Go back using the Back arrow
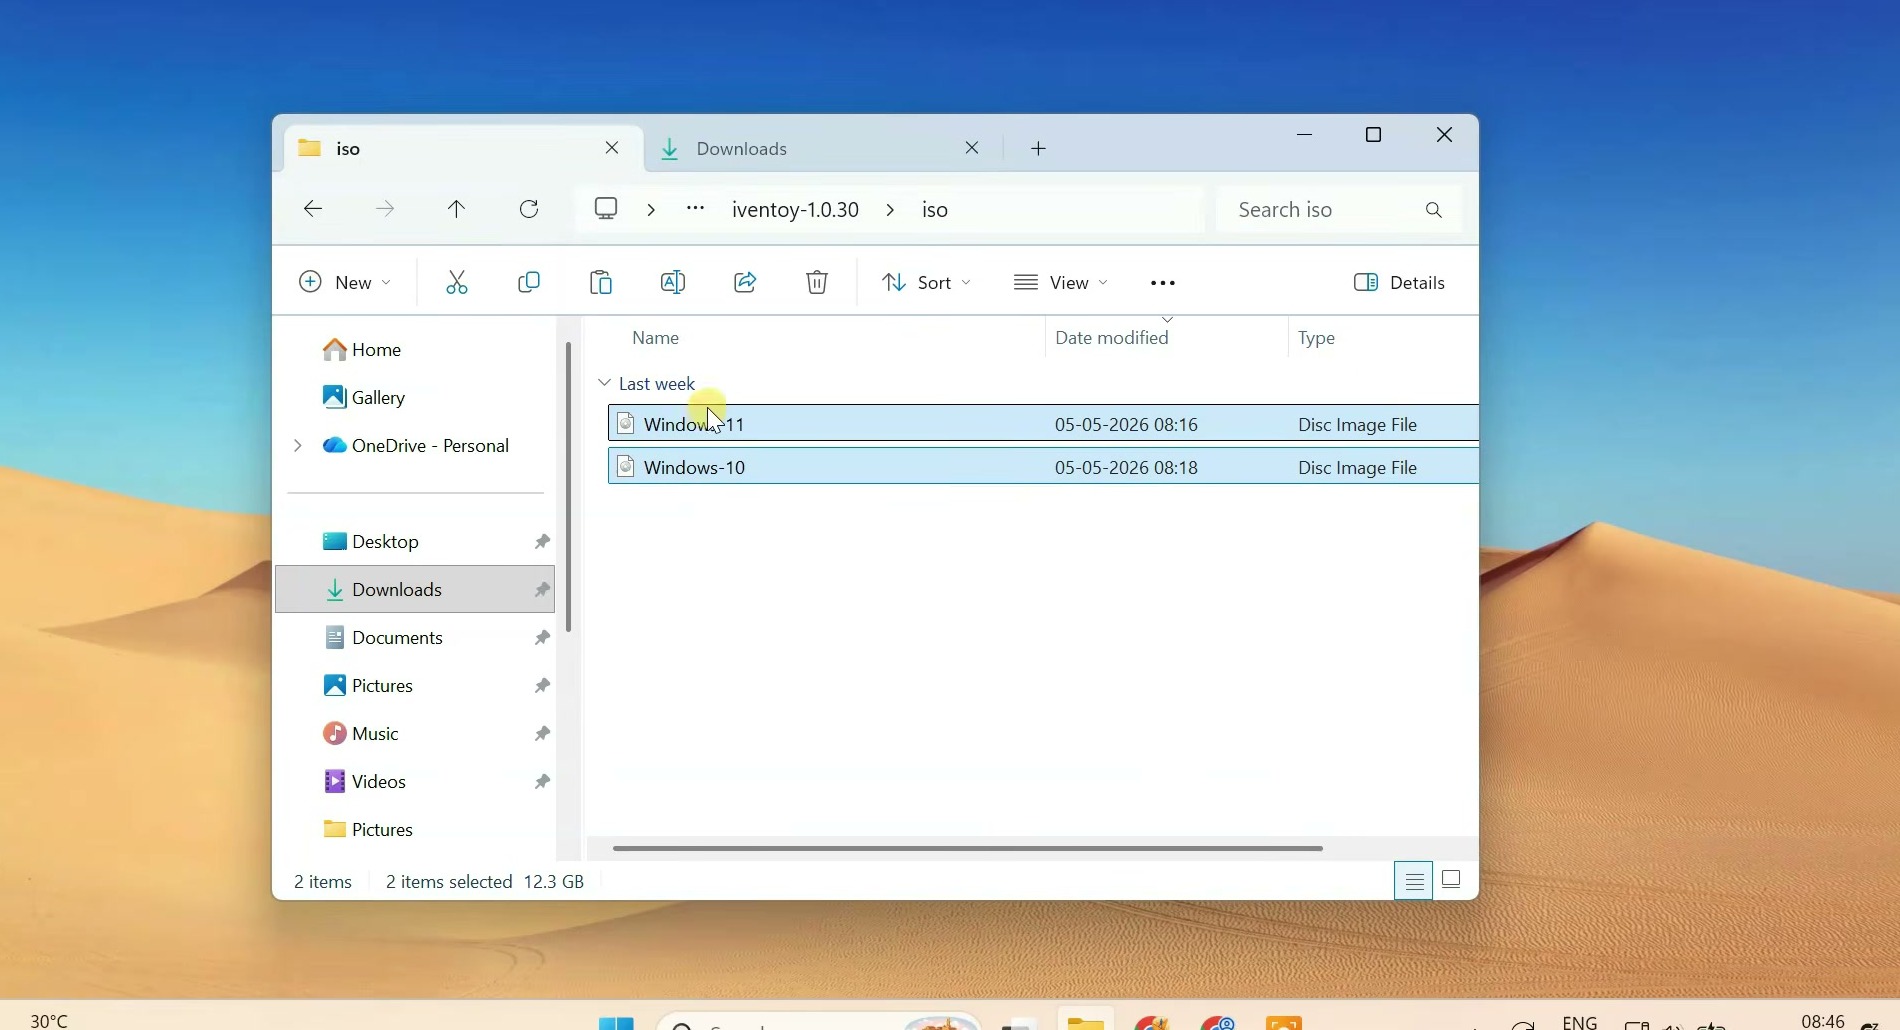 coord(313,209)
